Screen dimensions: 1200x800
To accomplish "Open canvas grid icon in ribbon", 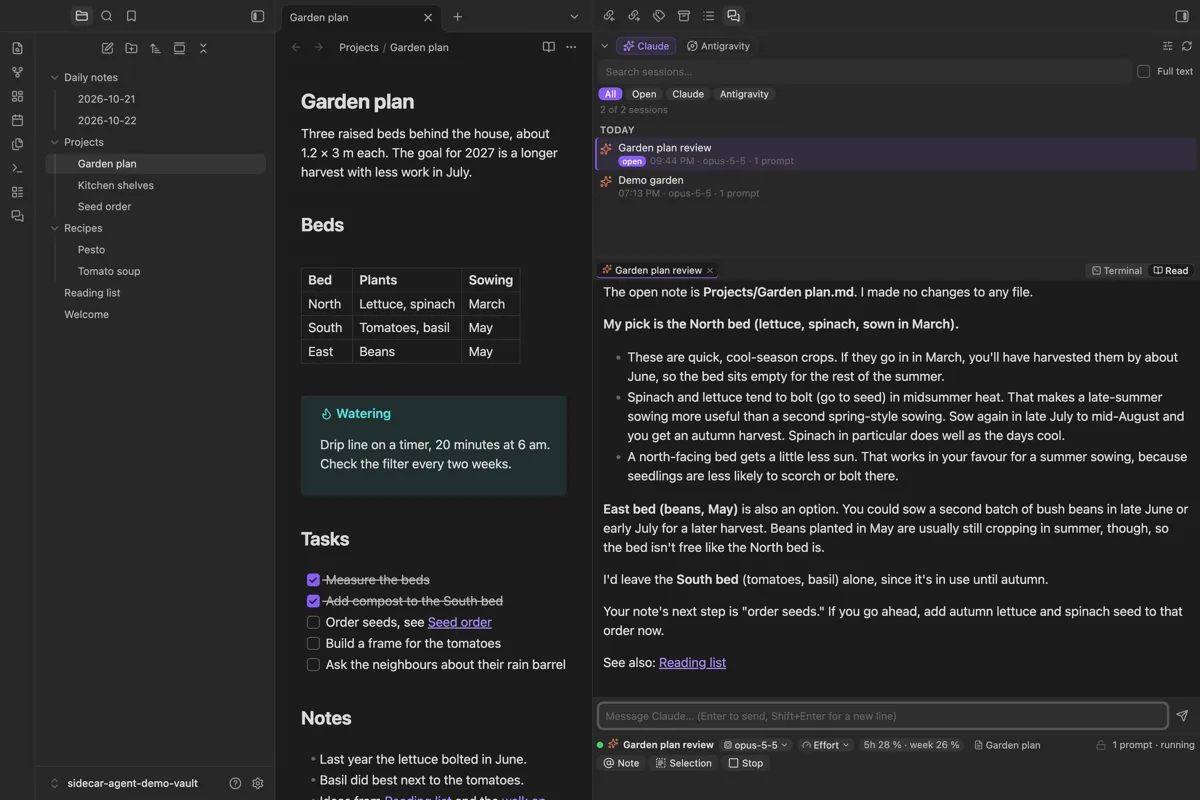I will 17,96.
